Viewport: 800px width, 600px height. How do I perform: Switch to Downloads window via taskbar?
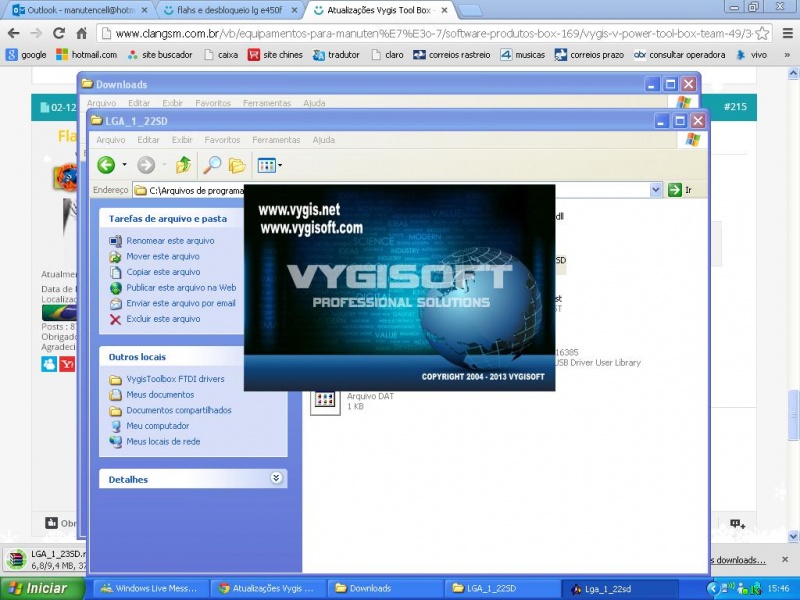coord(385,588)
